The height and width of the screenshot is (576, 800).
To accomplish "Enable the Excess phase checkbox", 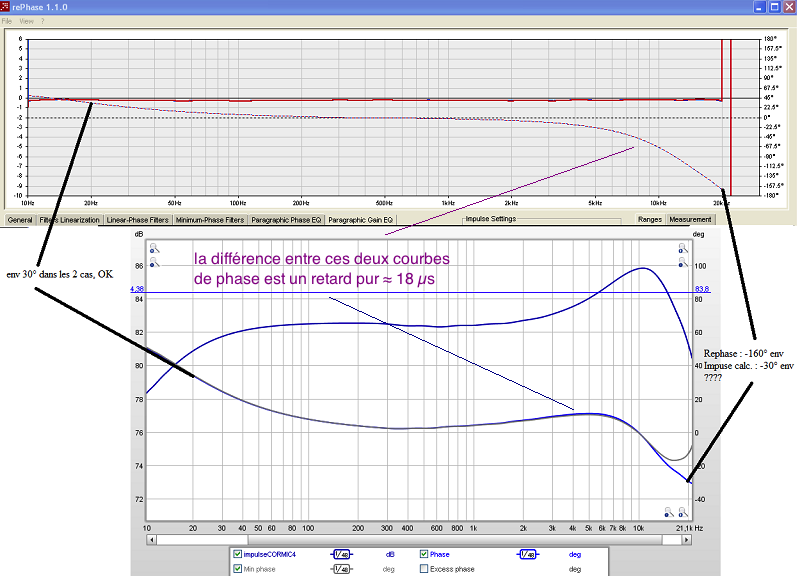I will [423, 568].
